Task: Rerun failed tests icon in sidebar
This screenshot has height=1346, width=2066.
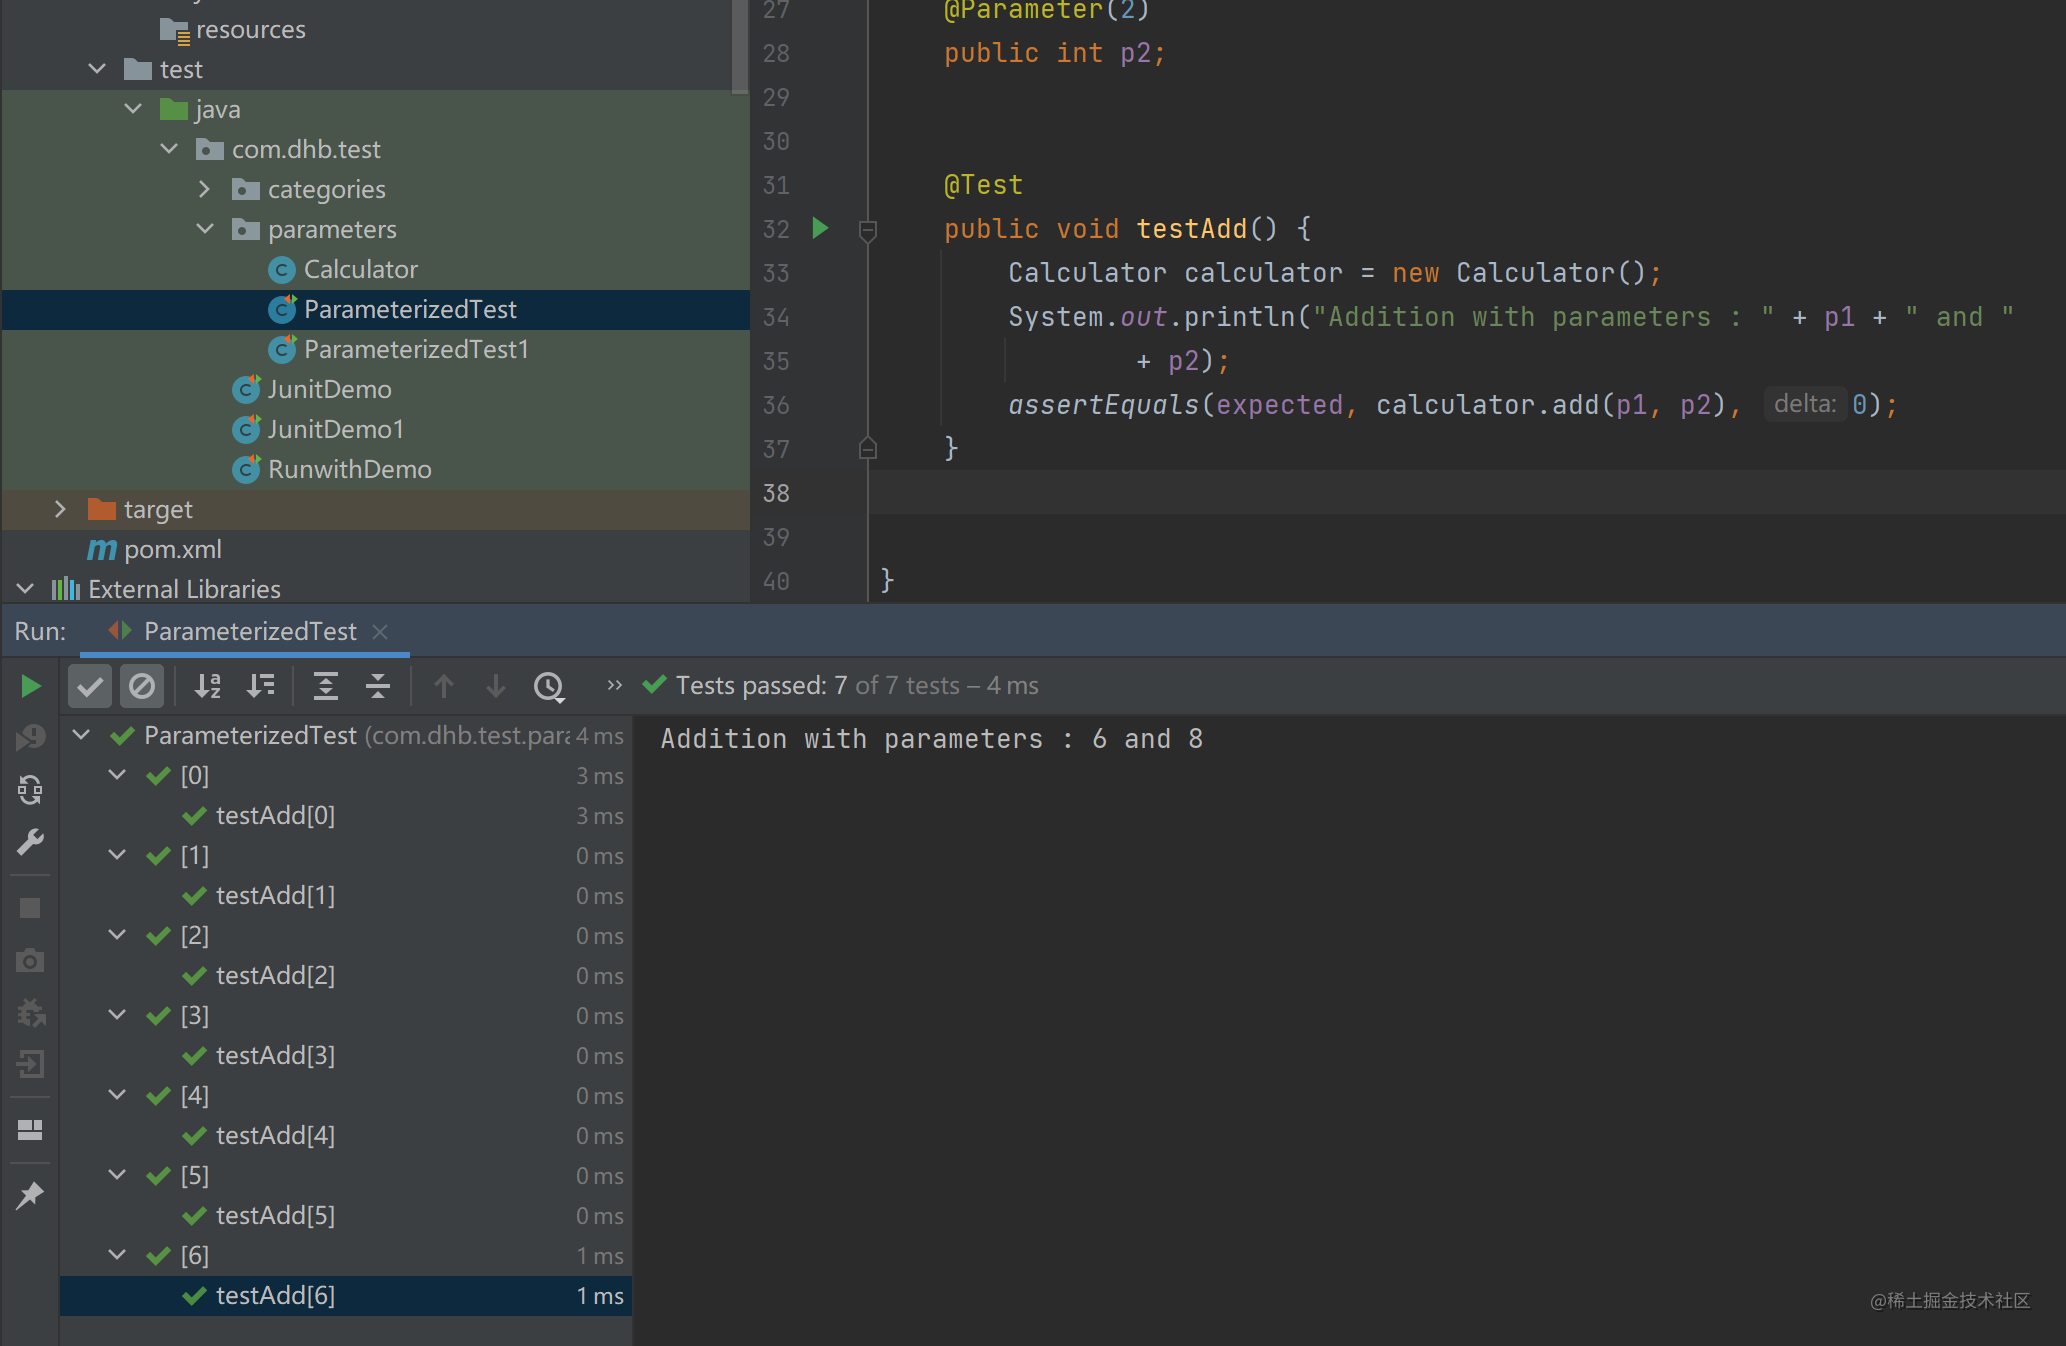Action: coord(30,738)
